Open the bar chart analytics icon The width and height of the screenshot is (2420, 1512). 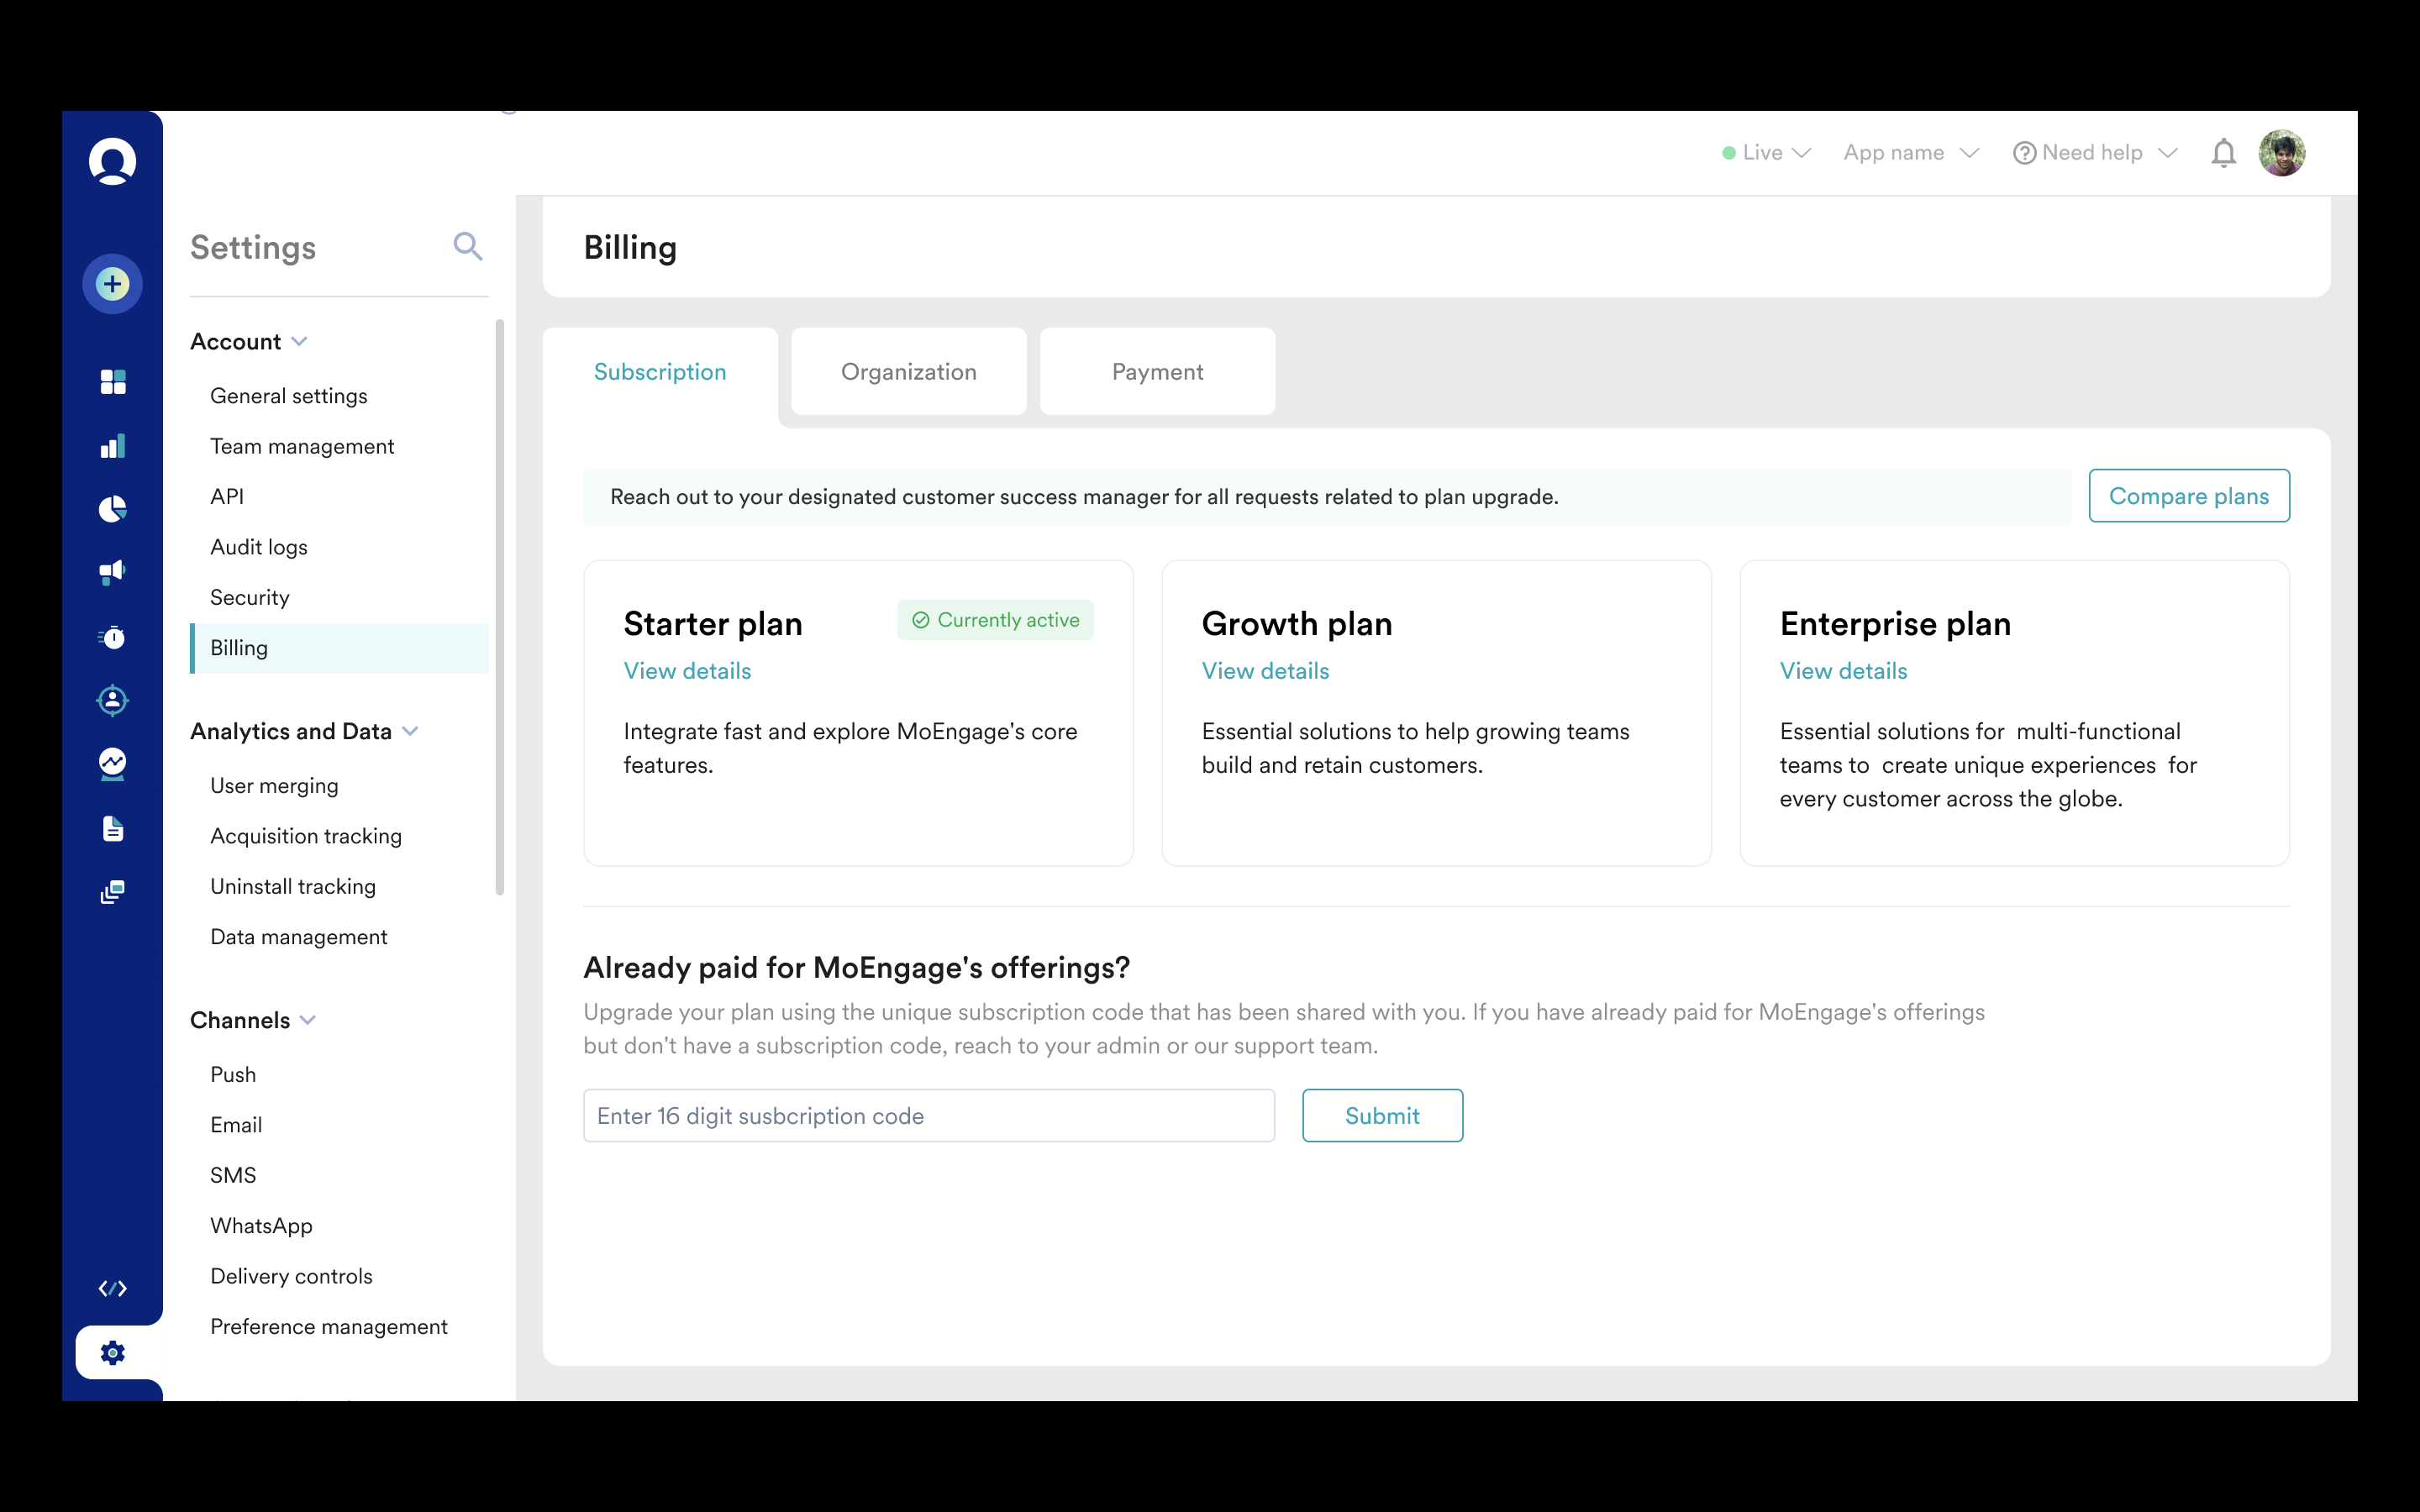(112, 446)
